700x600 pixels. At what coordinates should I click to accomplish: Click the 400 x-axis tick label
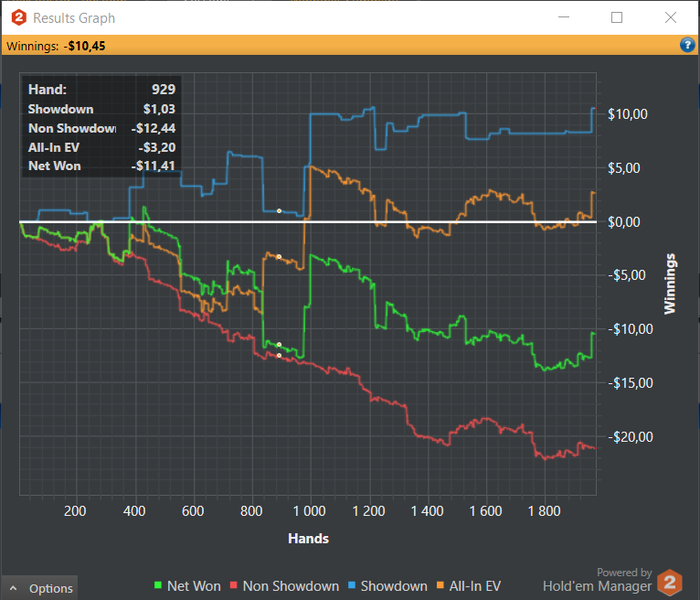(x=134, y=511)
